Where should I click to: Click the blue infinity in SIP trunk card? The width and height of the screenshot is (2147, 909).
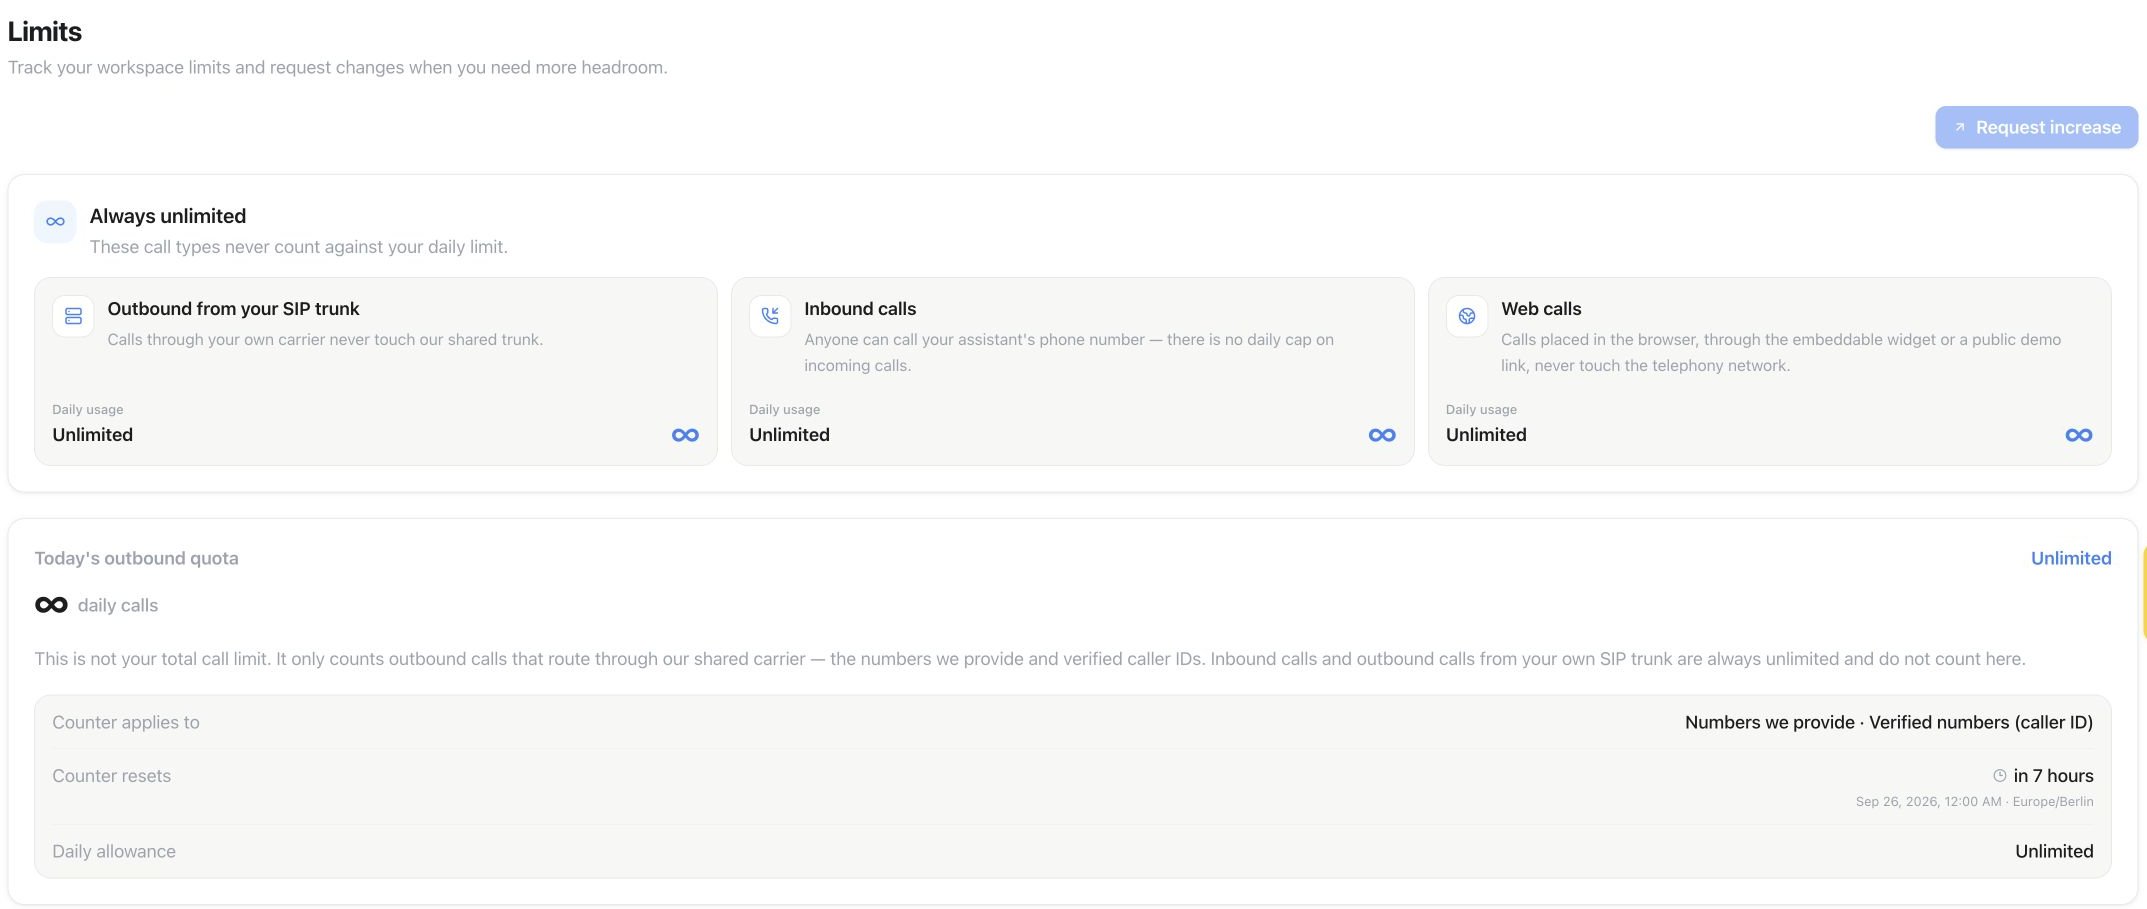point(685,435)
